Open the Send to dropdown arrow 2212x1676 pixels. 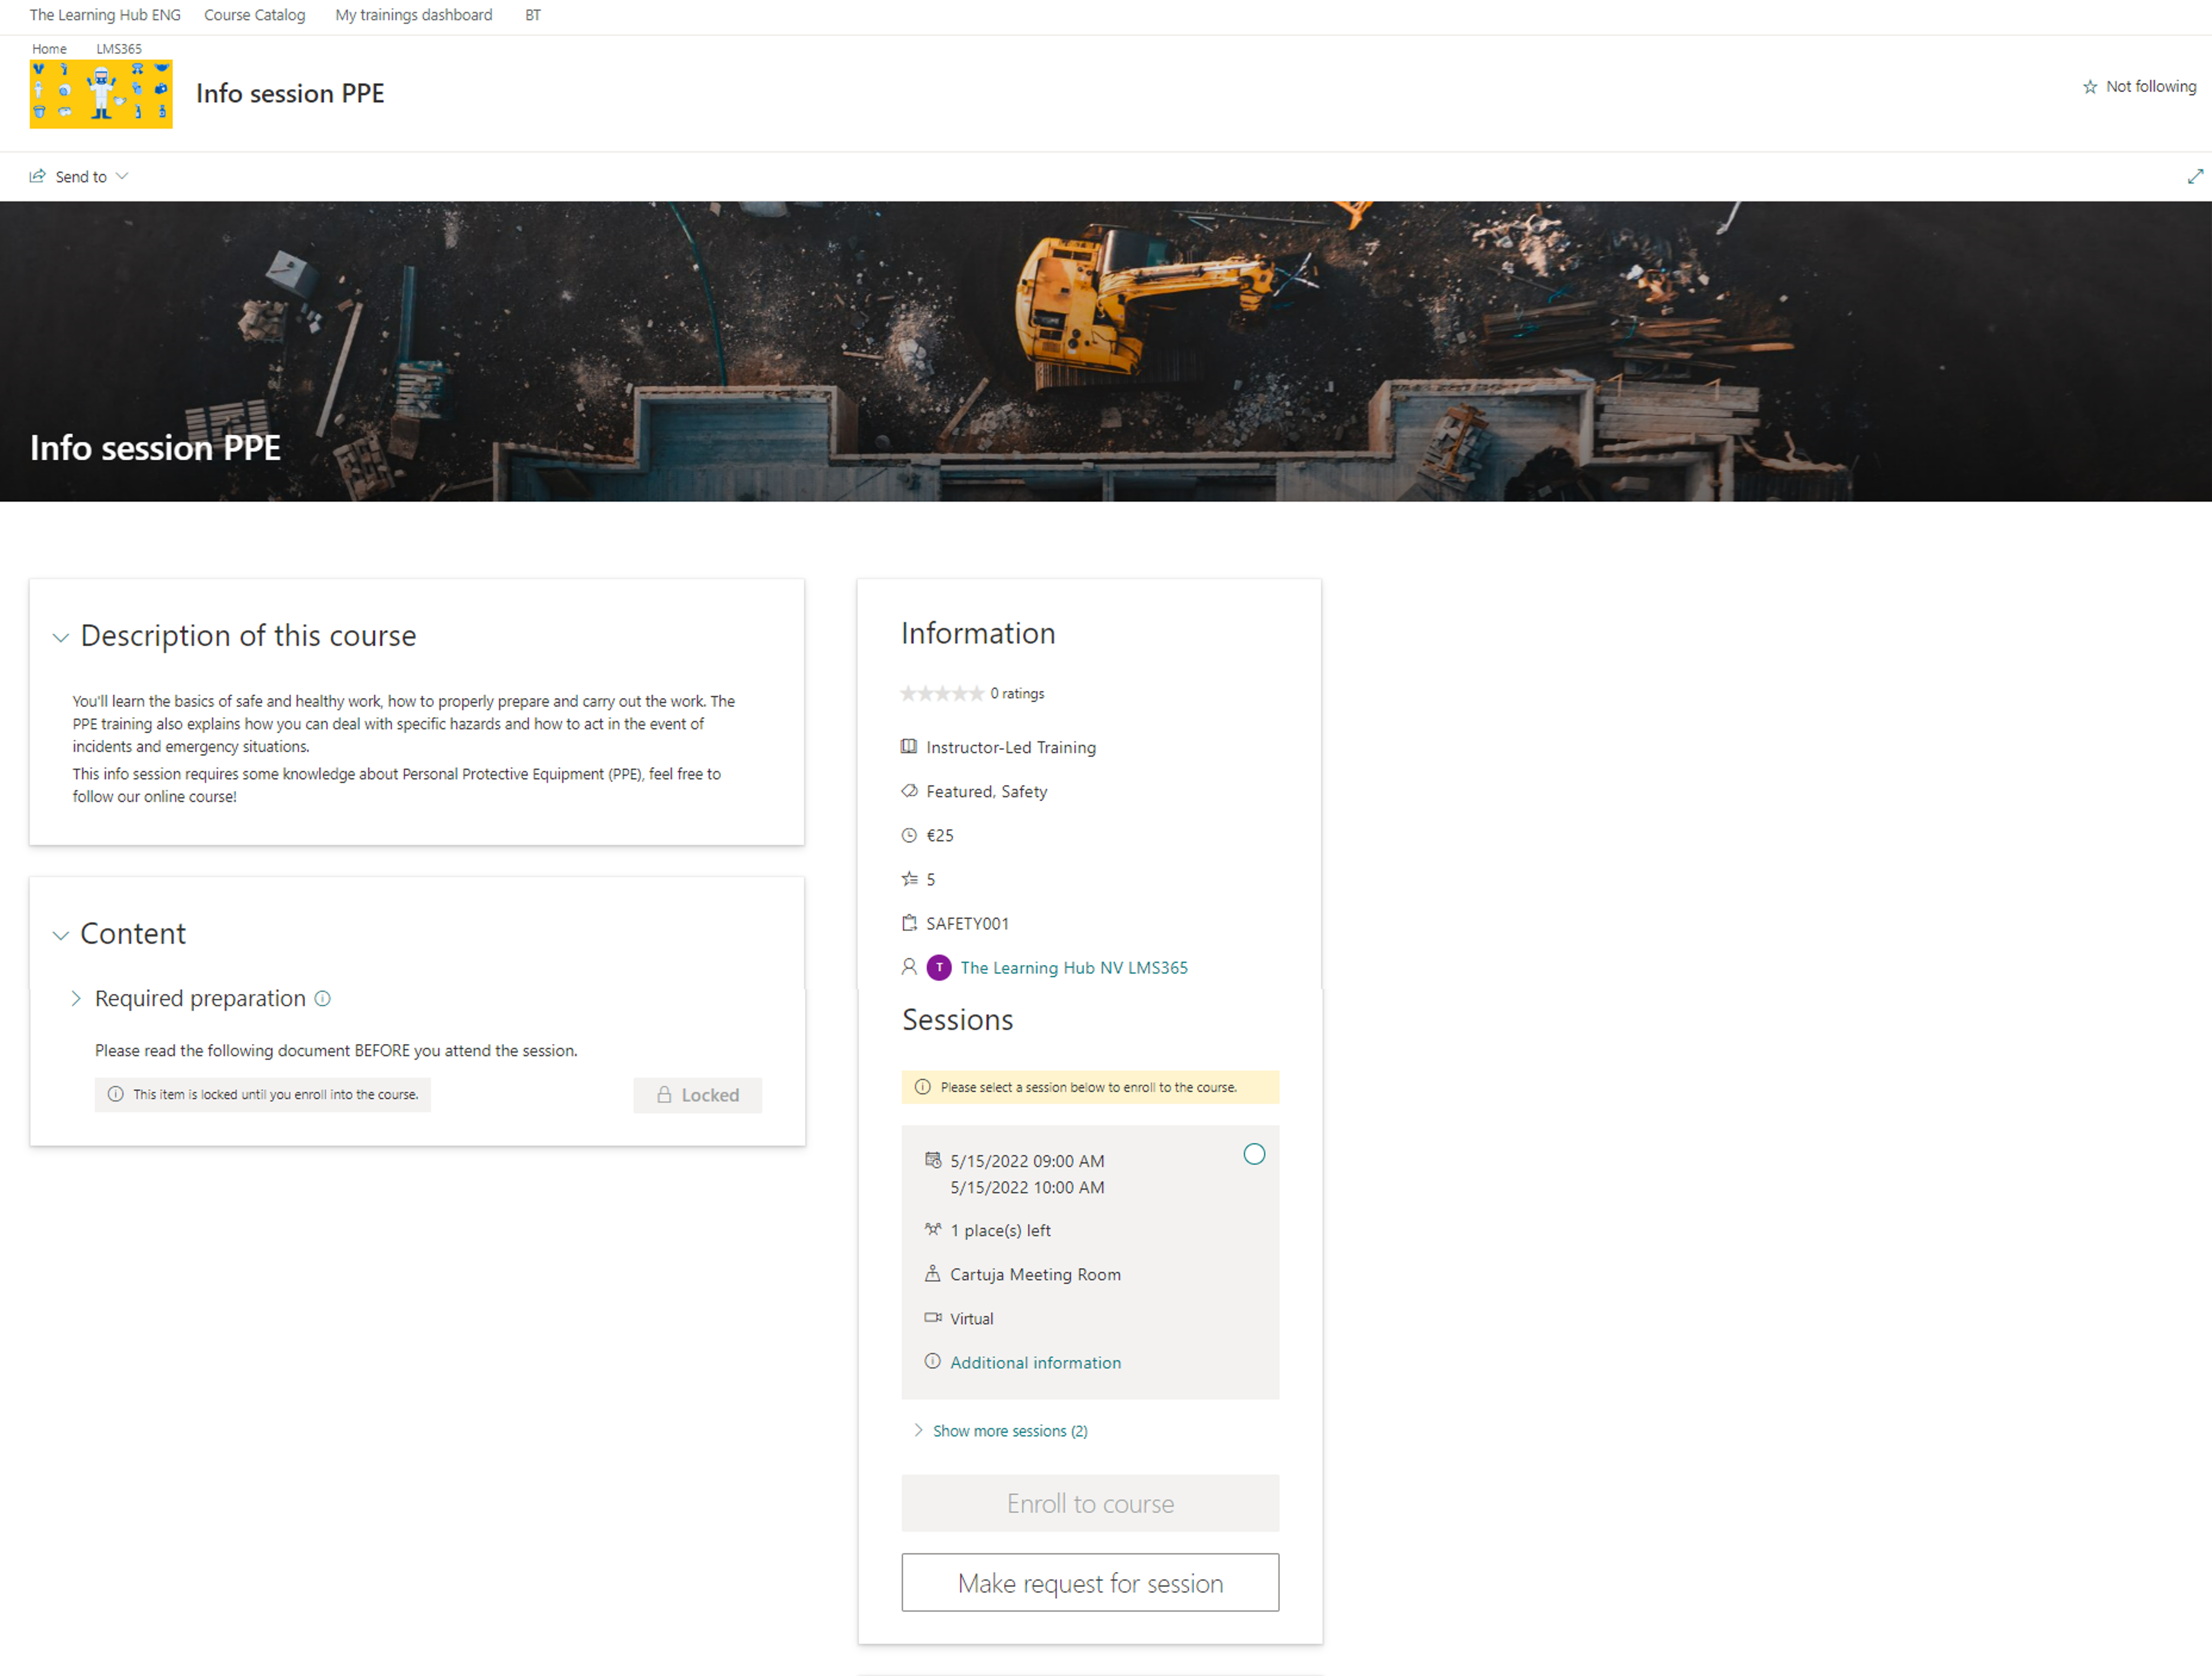(x=122, y=176)
